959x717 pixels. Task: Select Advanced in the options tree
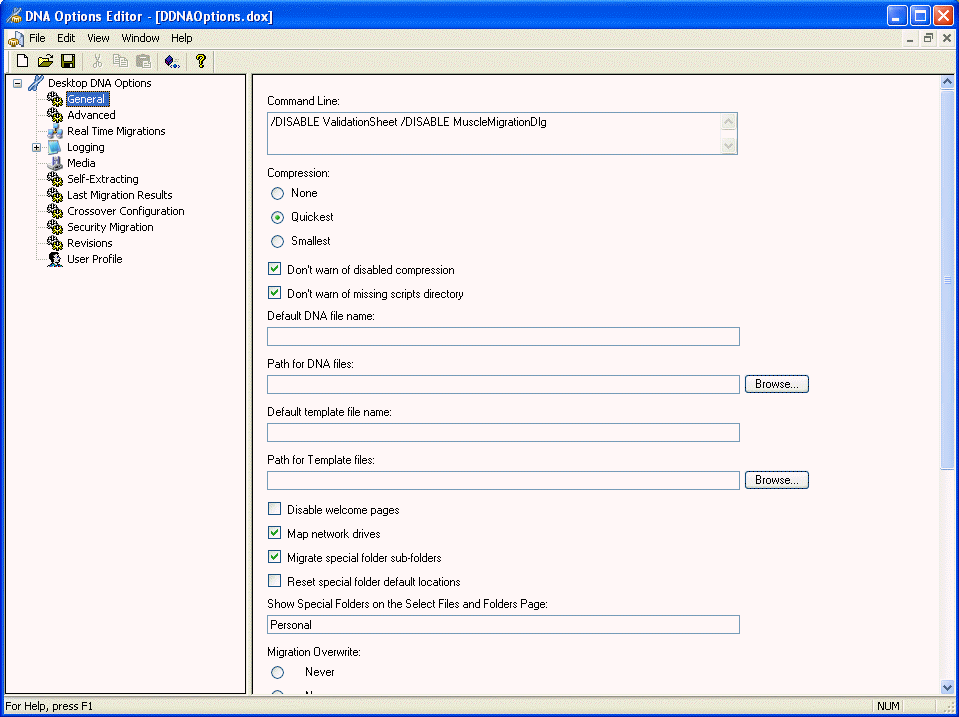pyautogui.click(x=91, y=115)
